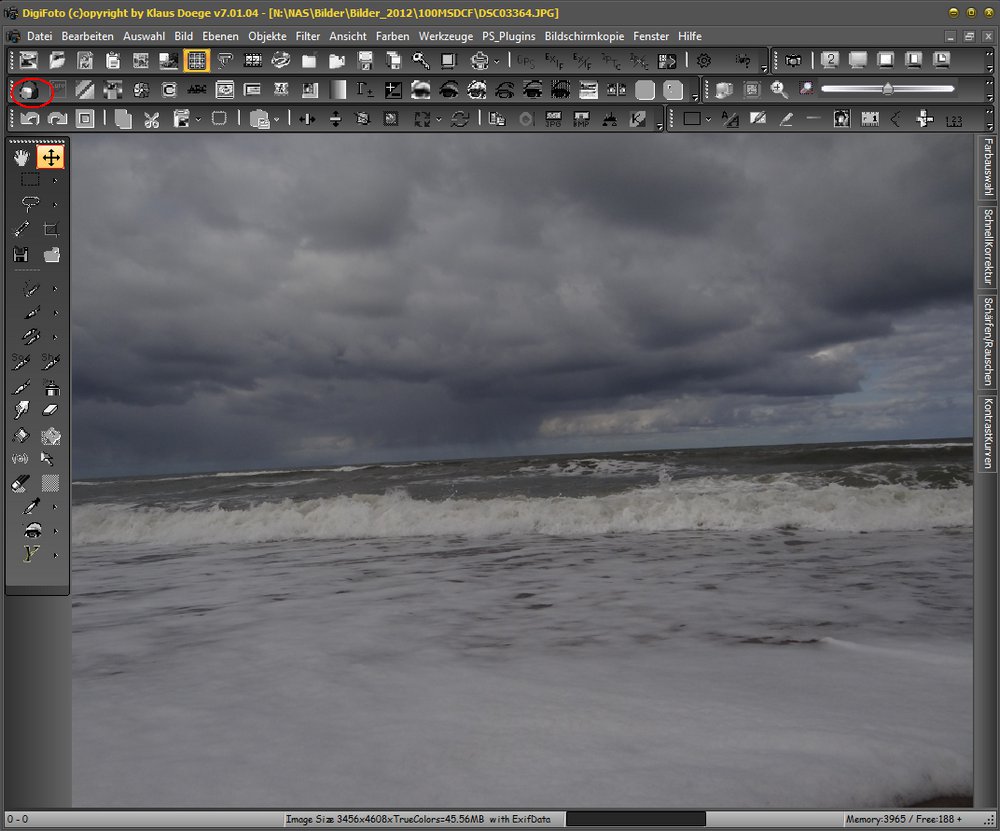Click the Undo arrow icon
The height and width of the screenshot is (831, 1000).
click(x=29, y=119)
